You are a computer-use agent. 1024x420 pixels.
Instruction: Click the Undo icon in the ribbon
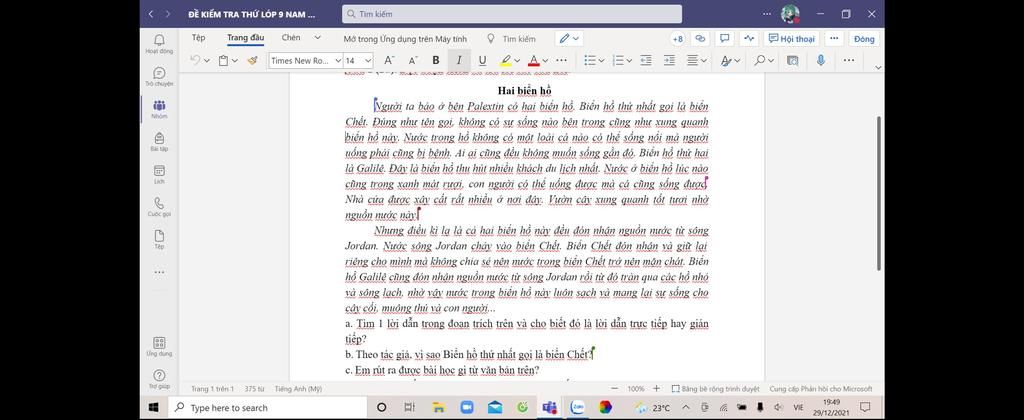coord(195,60)
